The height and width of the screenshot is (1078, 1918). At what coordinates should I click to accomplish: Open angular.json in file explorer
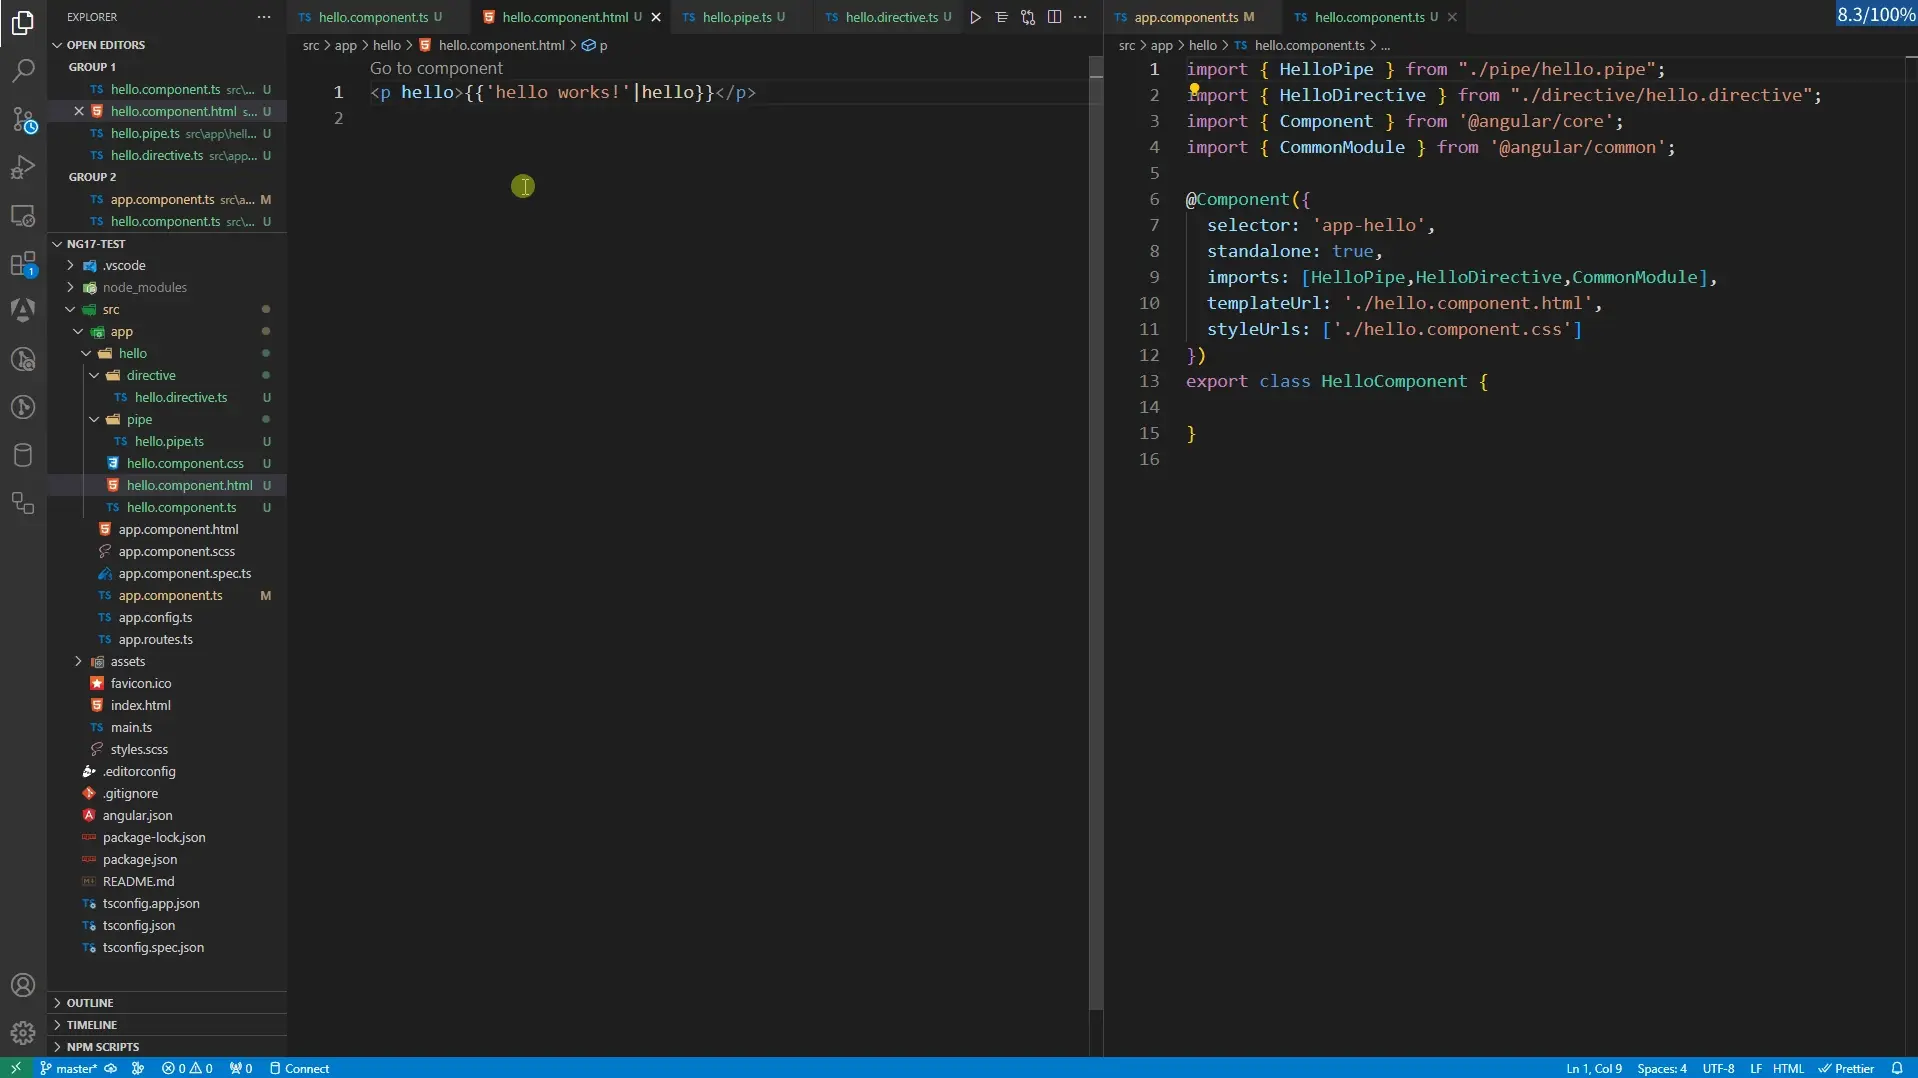[x=137, y=815]
